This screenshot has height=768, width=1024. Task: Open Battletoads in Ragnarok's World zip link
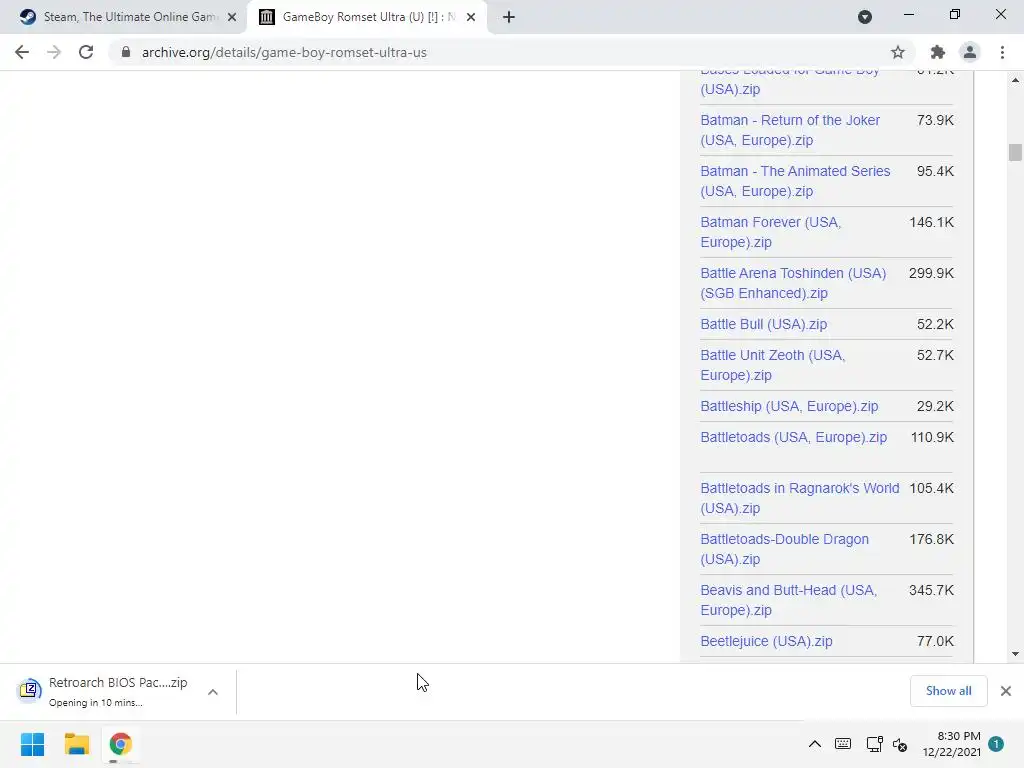(799, 498)
